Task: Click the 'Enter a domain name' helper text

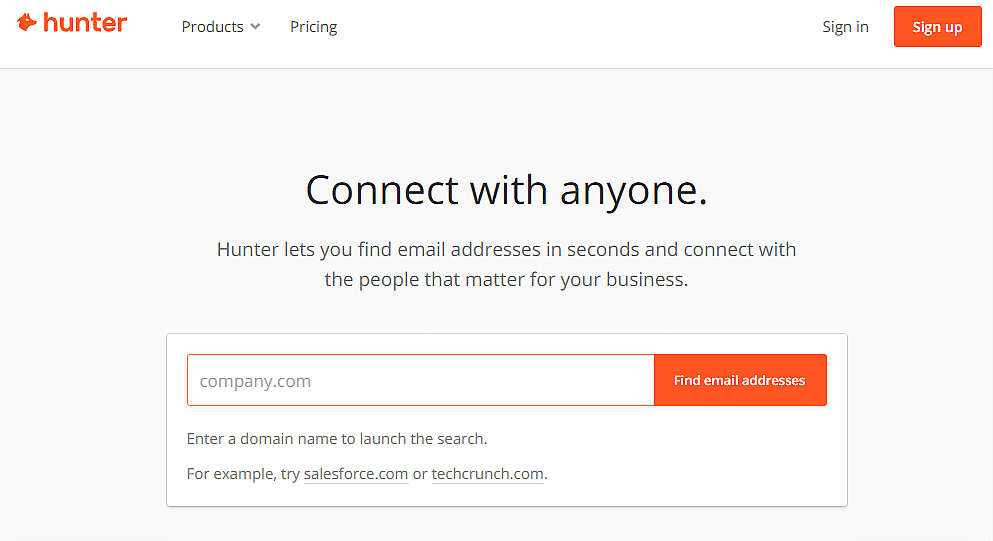Action: (x=337, y=439)
